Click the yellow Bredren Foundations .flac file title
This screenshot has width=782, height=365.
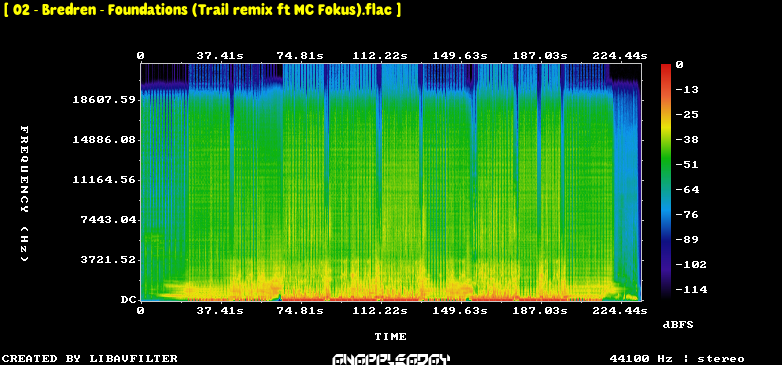(202, 10)
